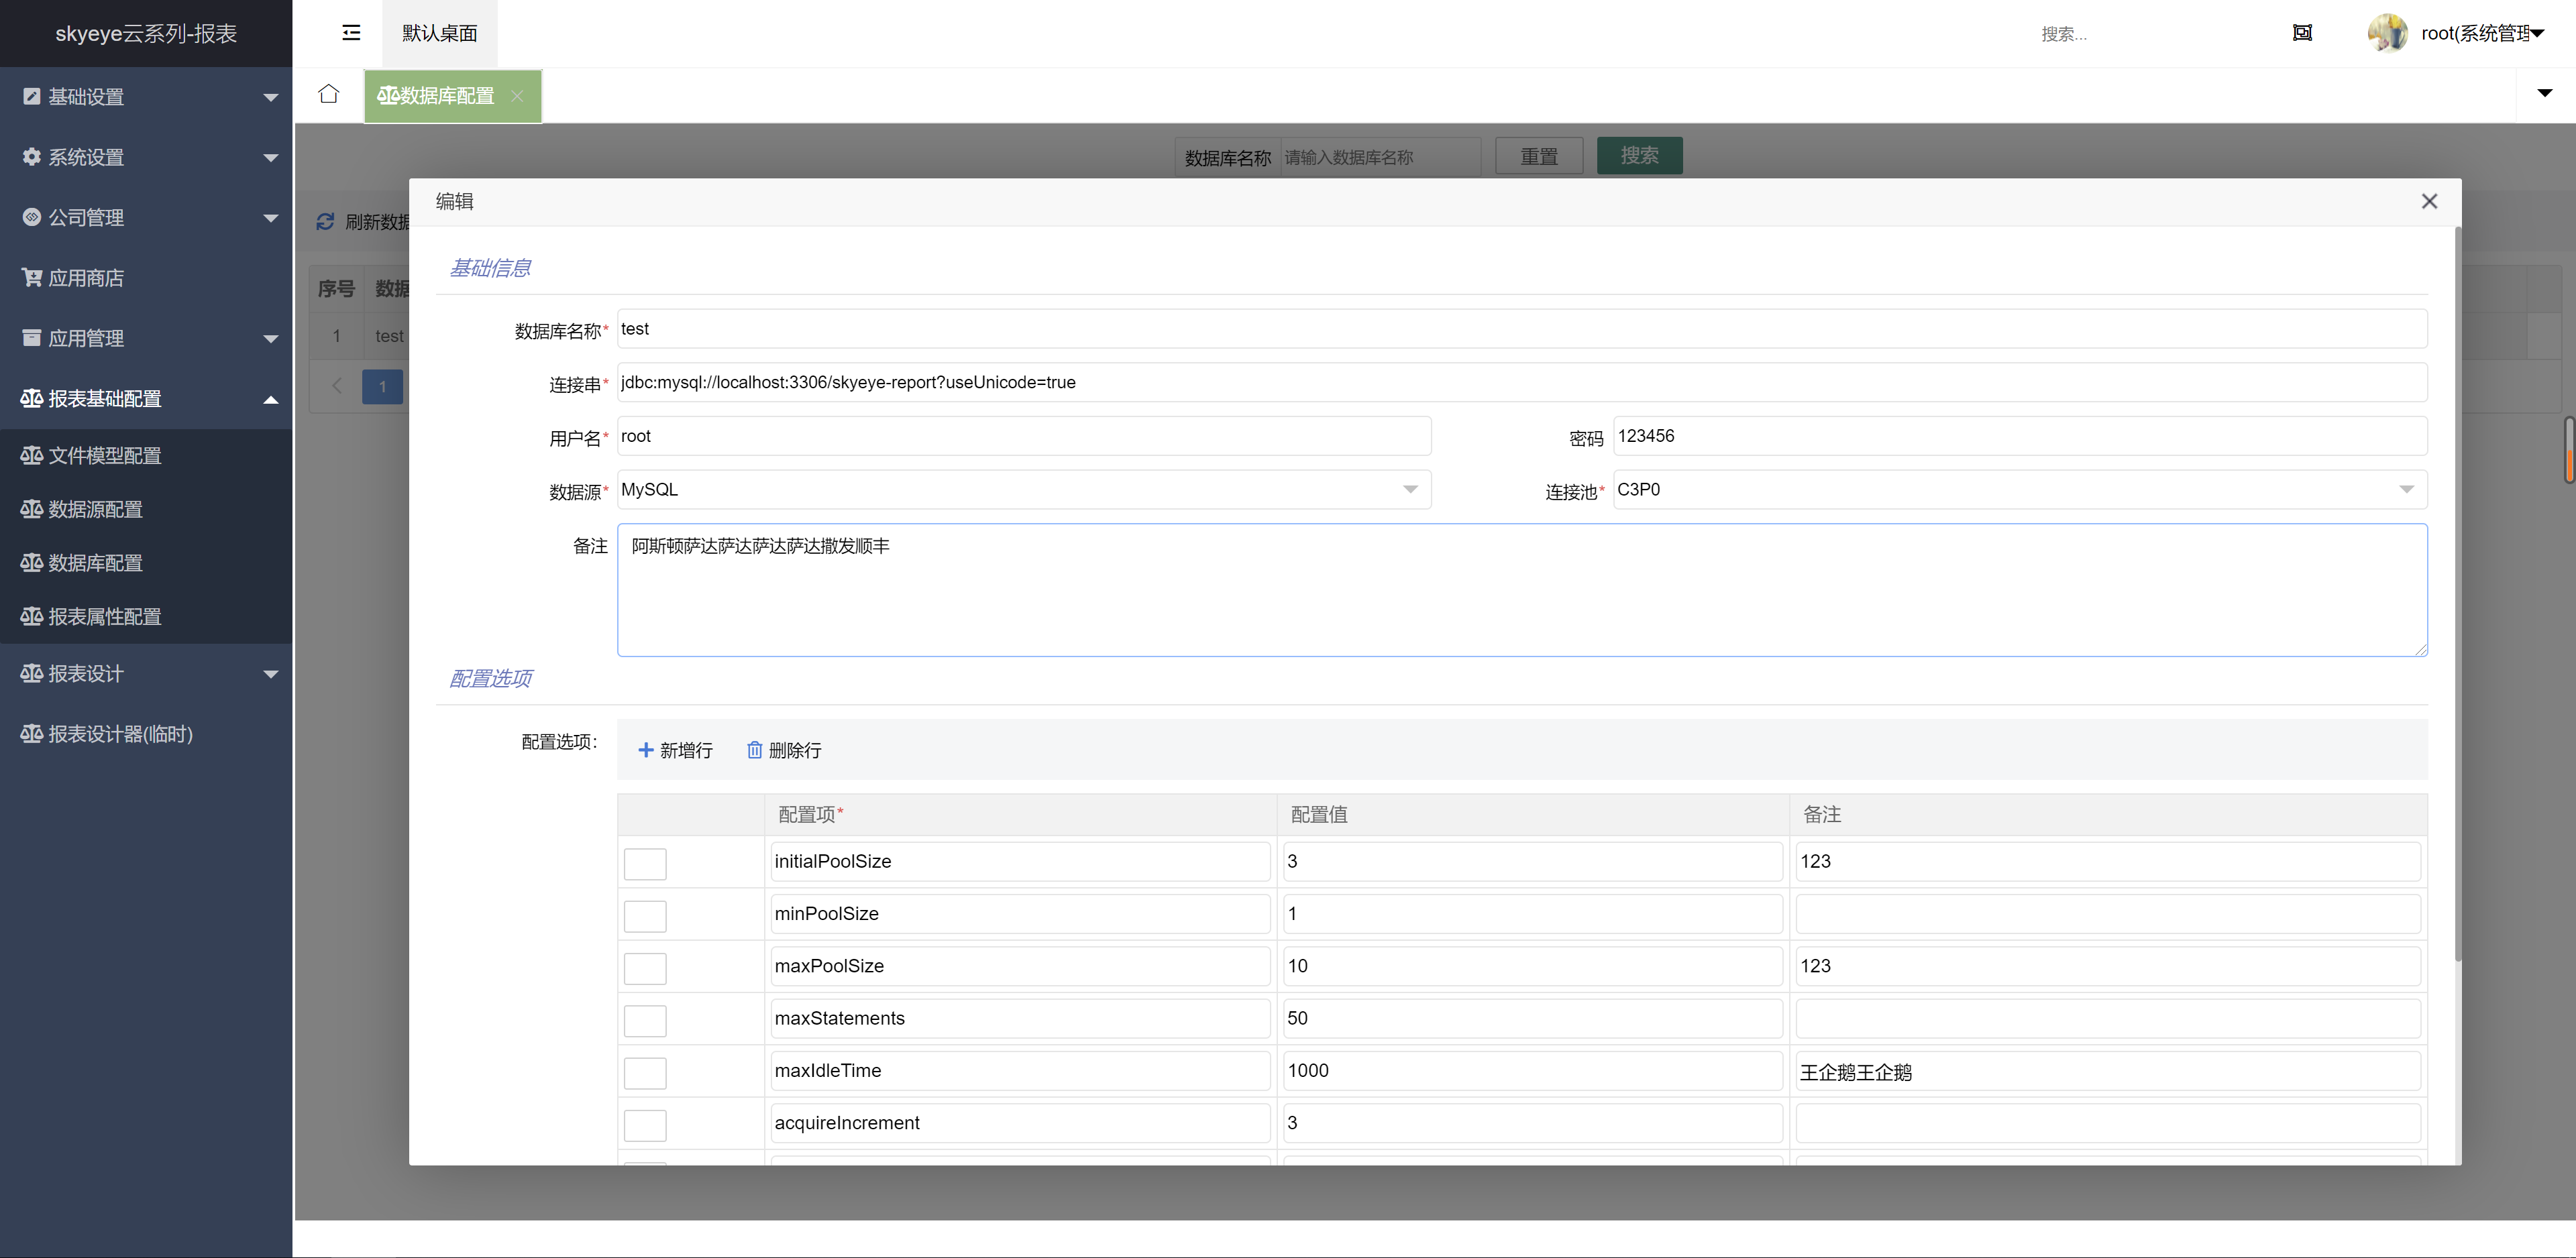Click the fullscreen icon in the top bar
The width and height of the screenshot is (2576, 1258).
(x=2302, y=33)
